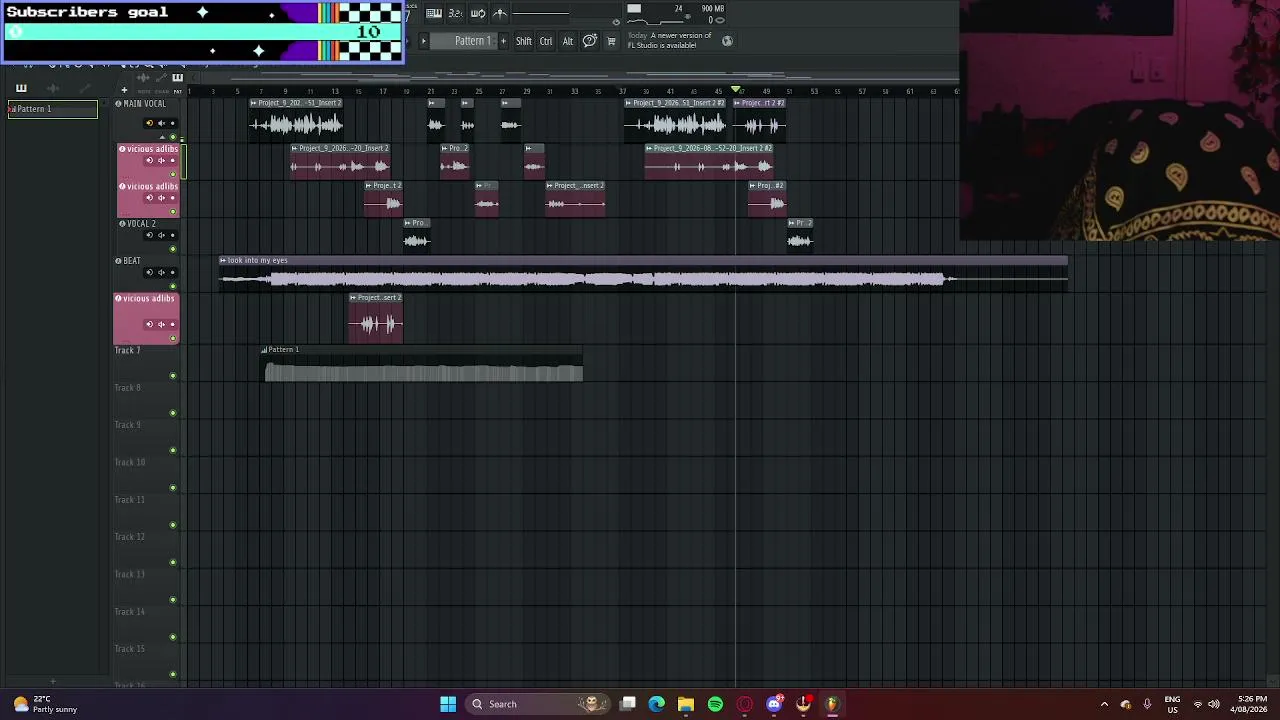Click the green playhead marker on the timeline
Screen dimensions: 1280x720
click(x=736, y=91)
